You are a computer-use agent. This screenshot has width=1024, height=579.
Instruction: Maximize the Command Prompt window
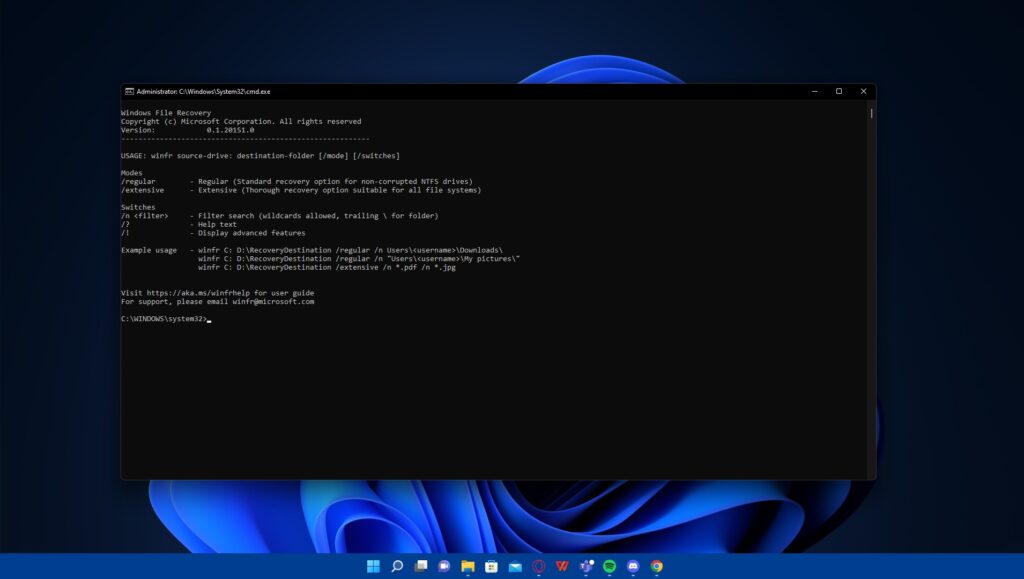click(x=839, y=91)
